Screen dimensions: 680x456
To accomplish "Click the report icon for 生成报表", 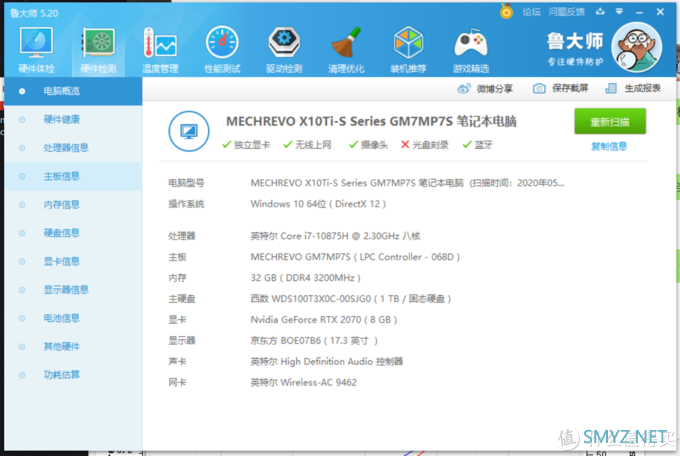I will tap(611, 88).
